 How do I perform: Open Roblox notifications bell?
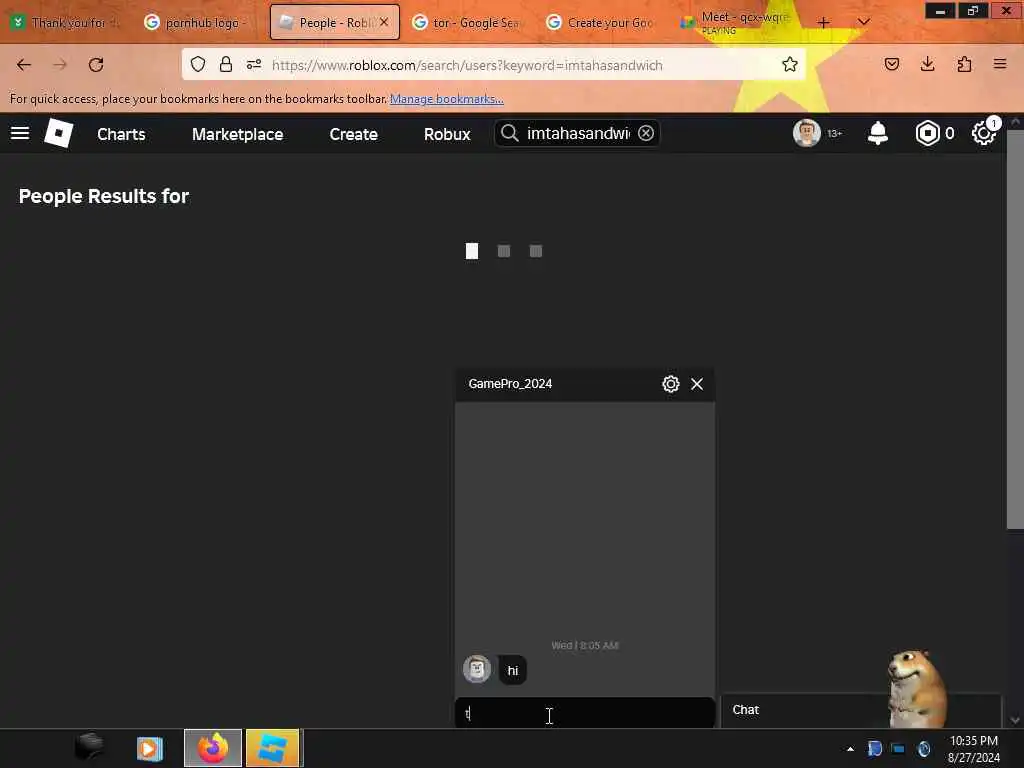[x=878, y=133]
